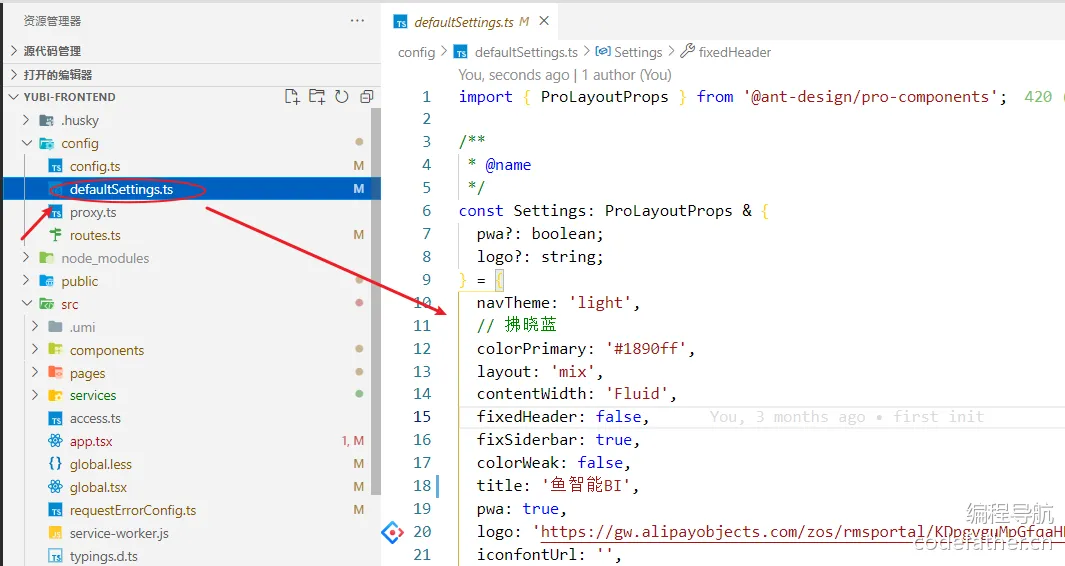Image resolution: width=1065 pixels, height=566 pixels.
Task: Click the @name JSDoc tag
Action: [508, 165]
